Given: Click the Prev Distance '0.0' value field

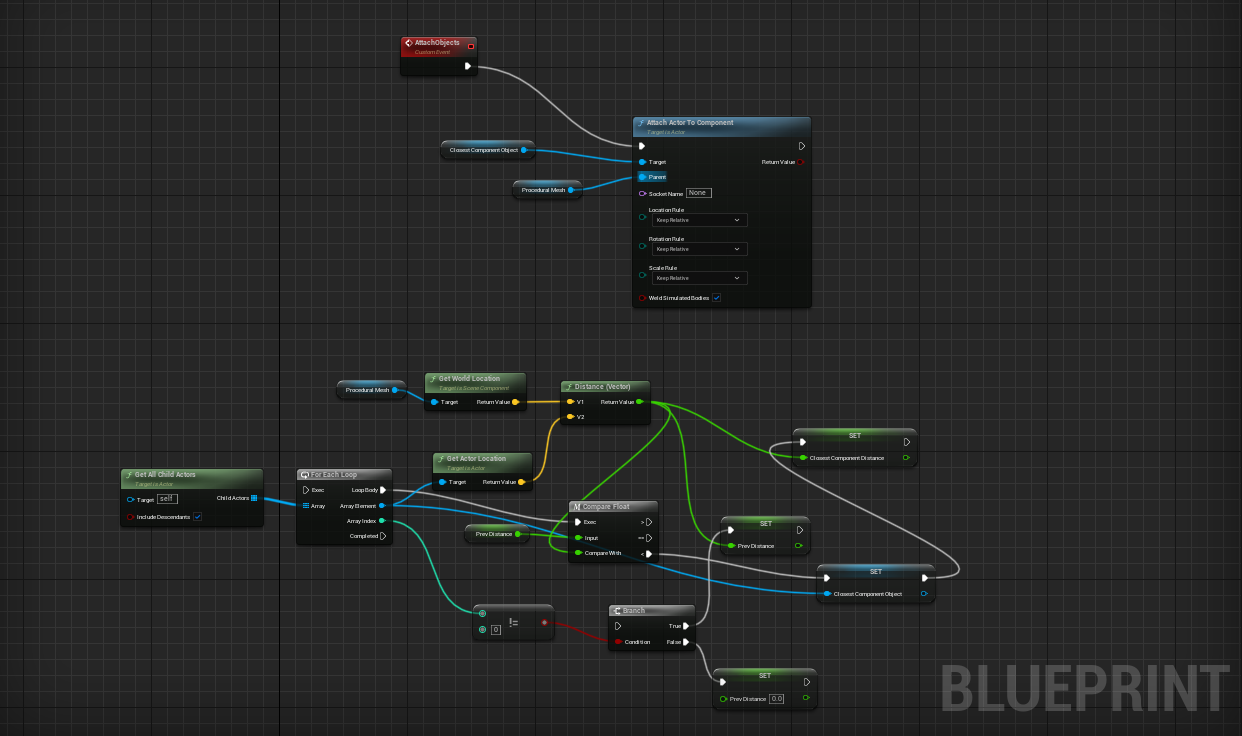Looking at the screenshot, I should (x=777, y=699).
